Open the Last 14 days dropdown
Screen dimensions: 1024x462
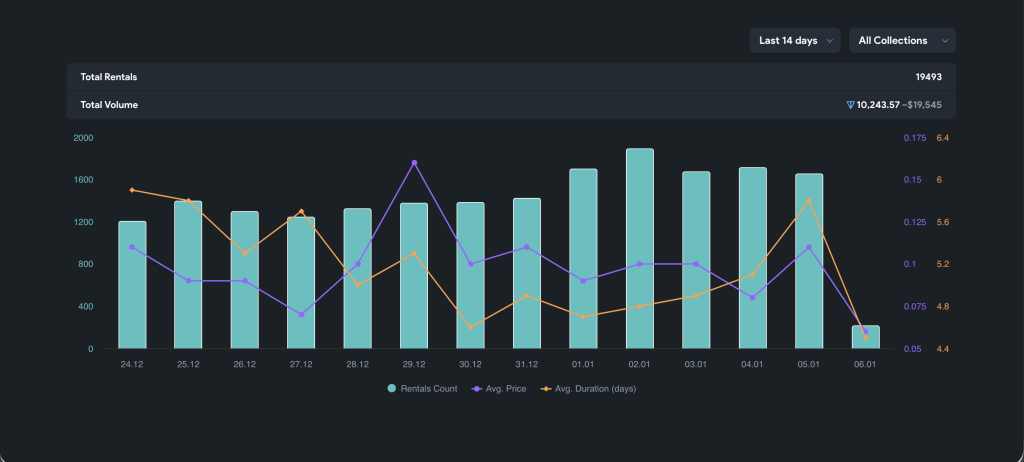tap(795, 41)
